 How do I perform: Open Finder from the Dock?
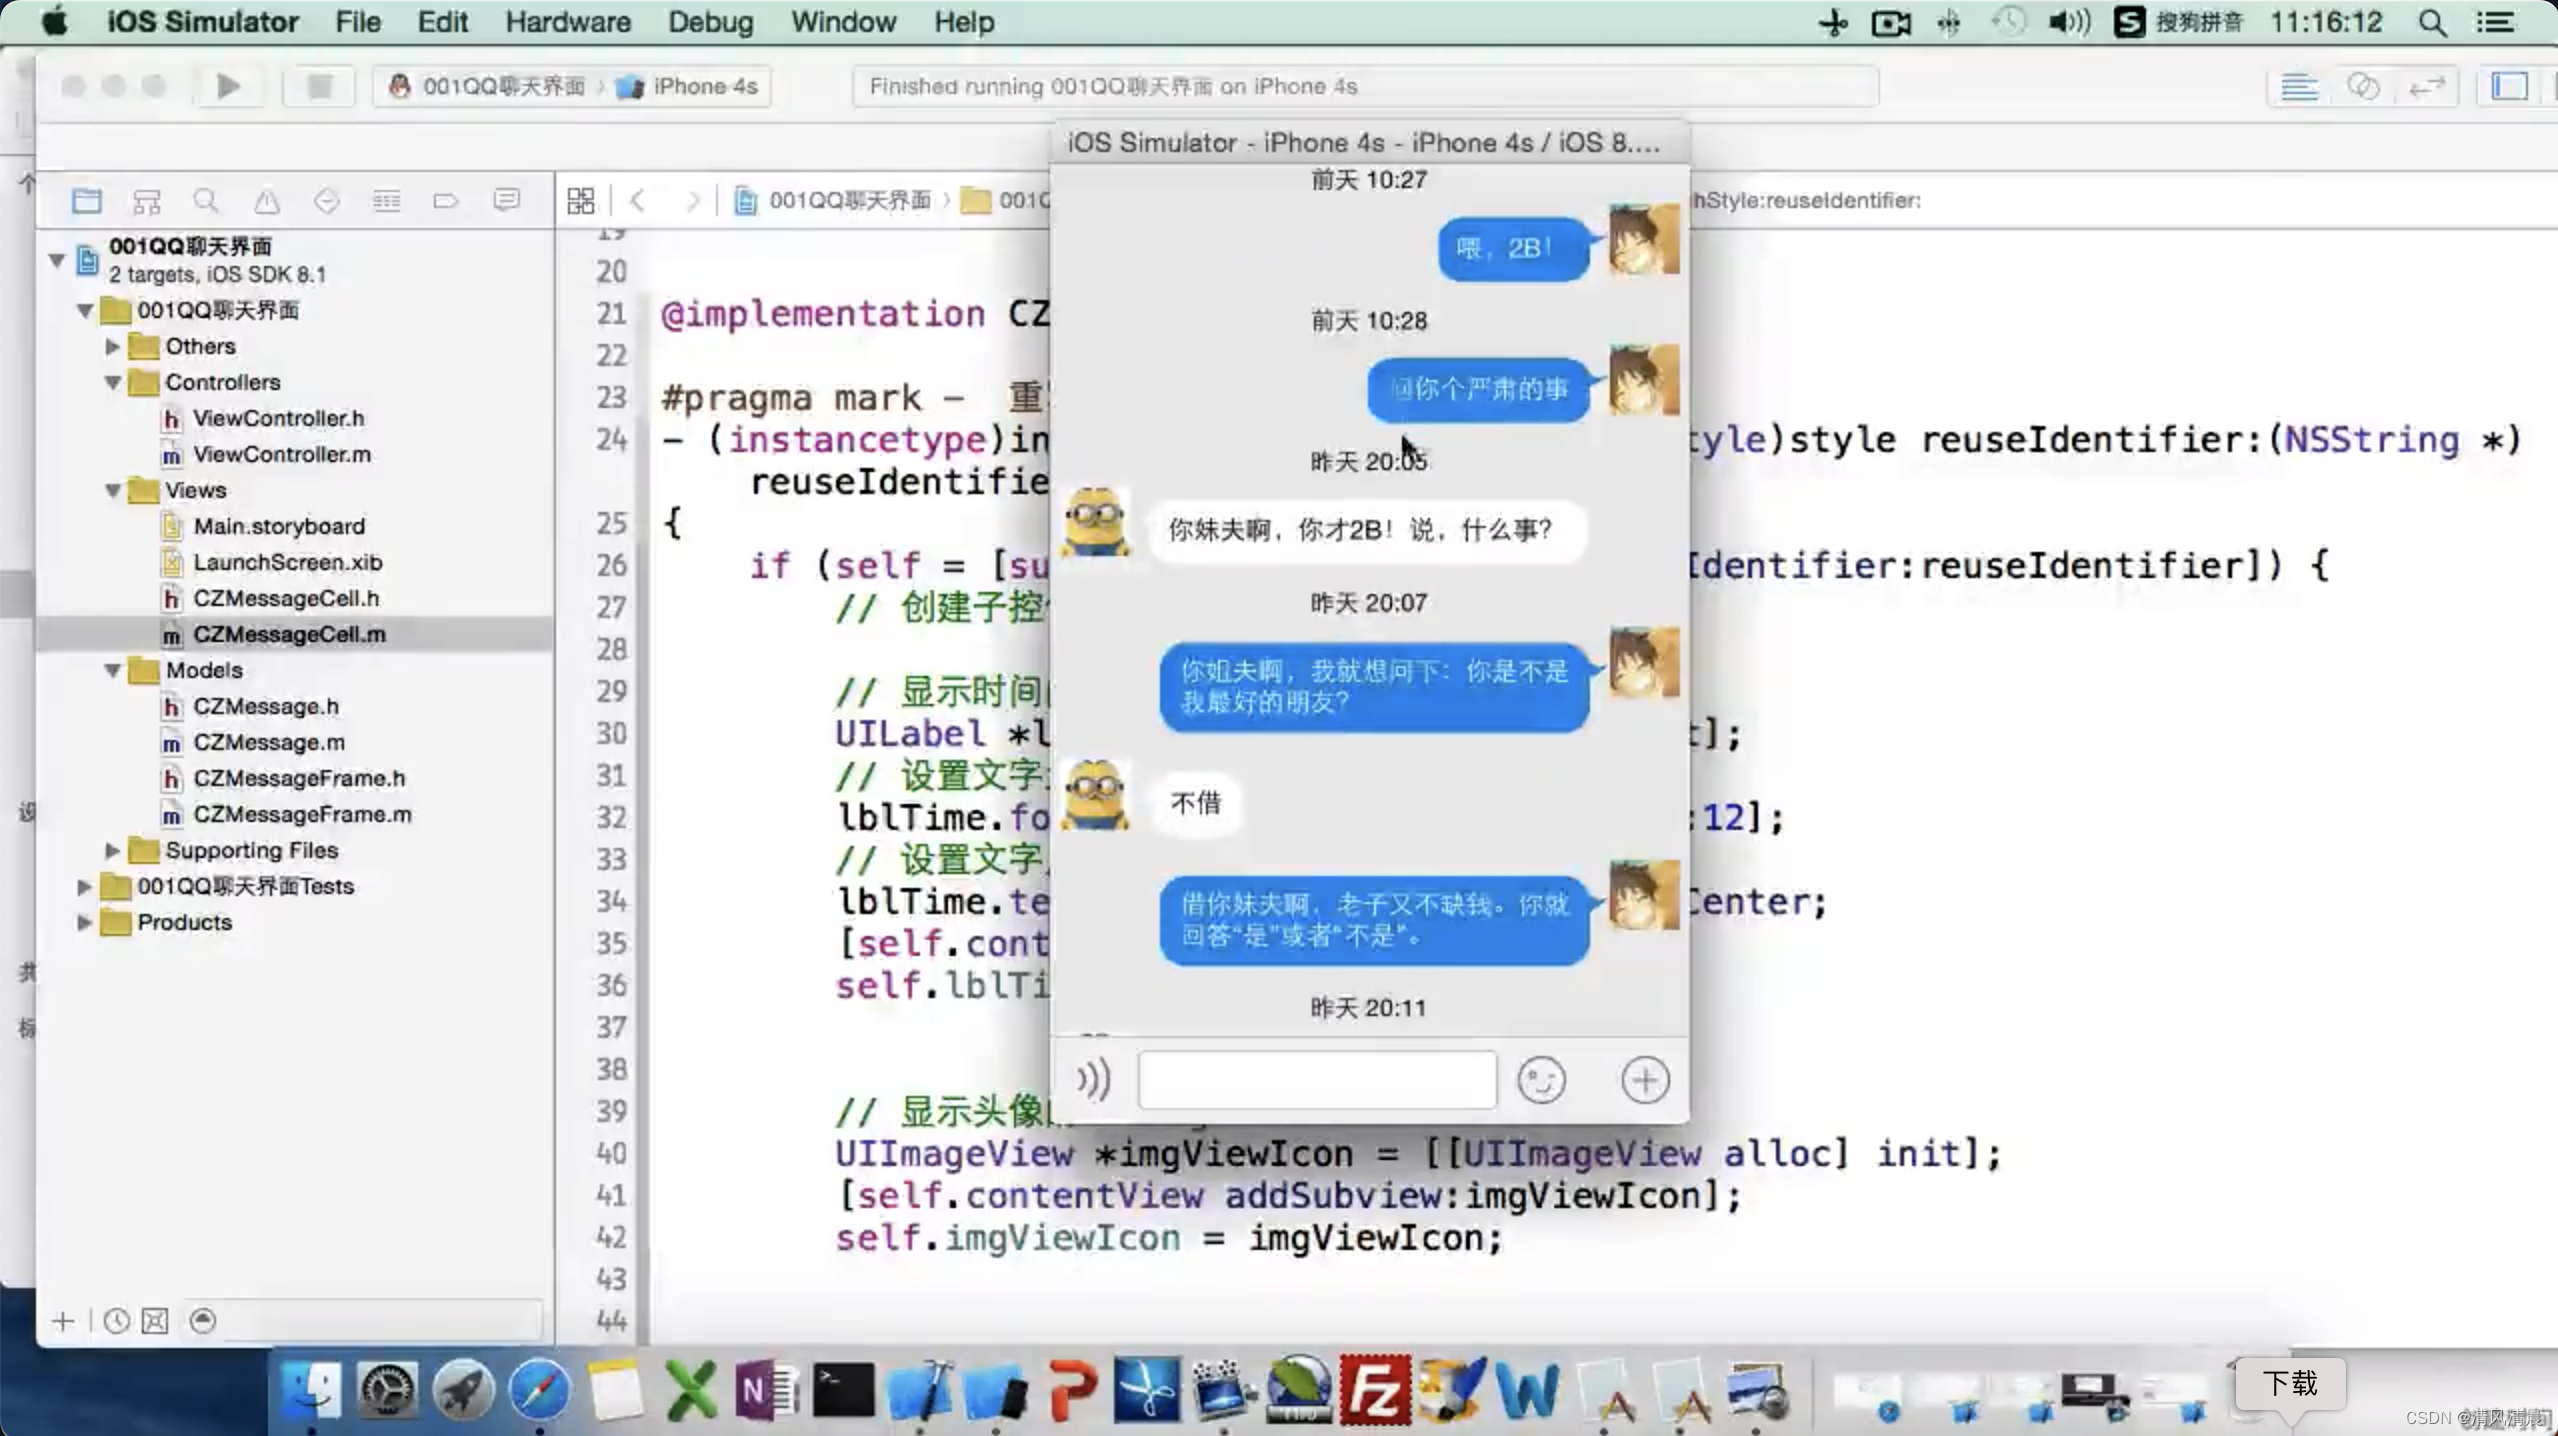click(311, 1390)
